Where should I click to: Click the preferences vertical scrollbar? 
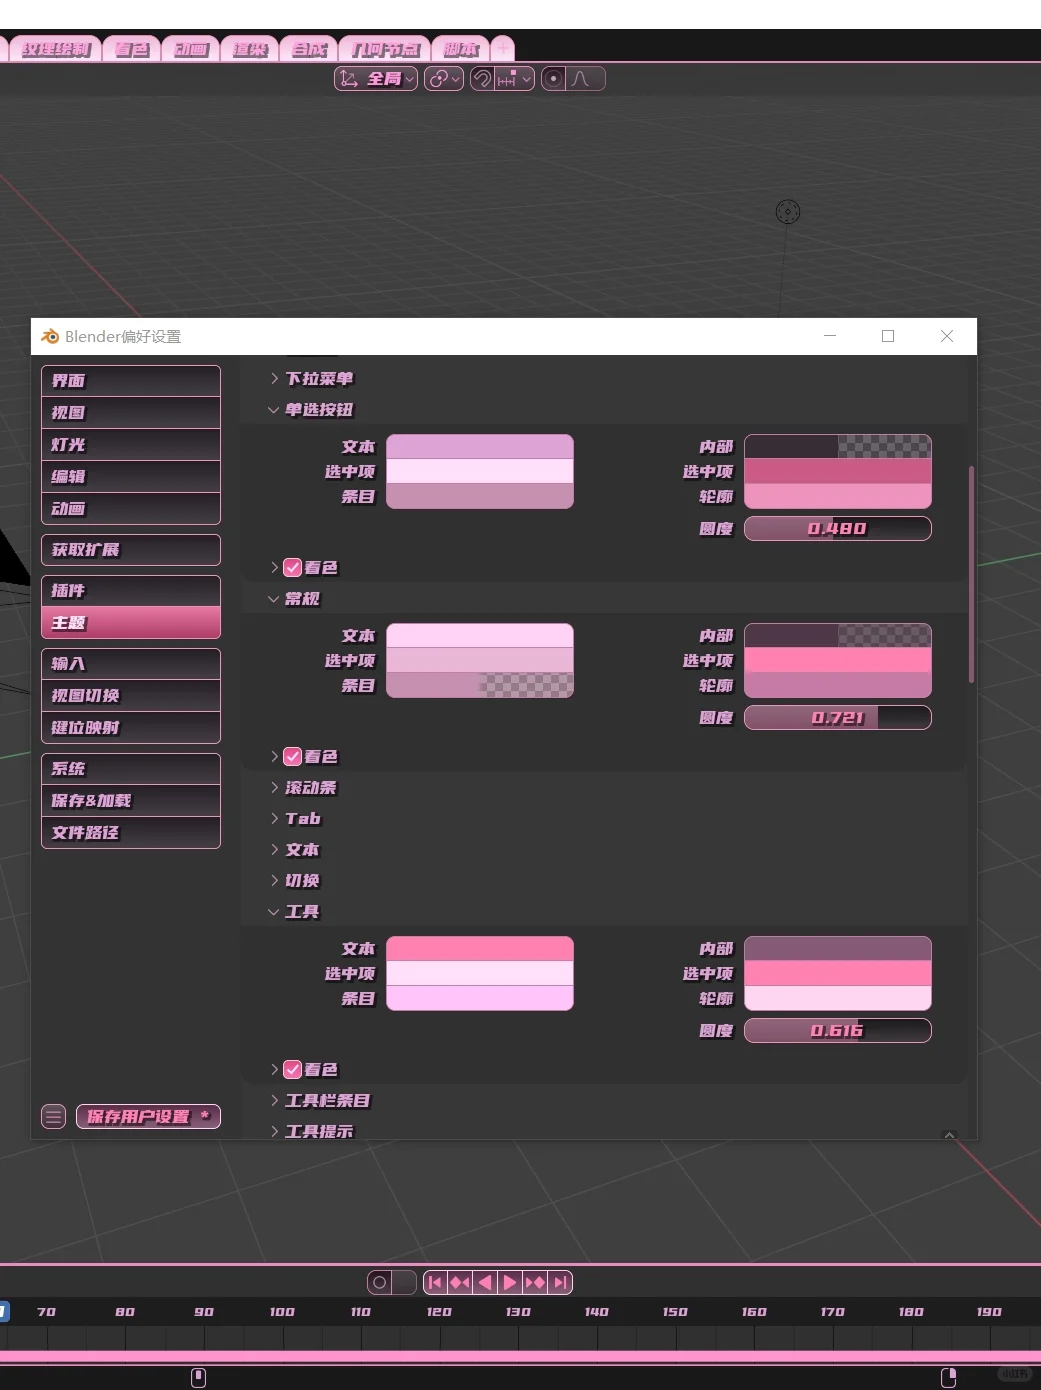(971, 574)
